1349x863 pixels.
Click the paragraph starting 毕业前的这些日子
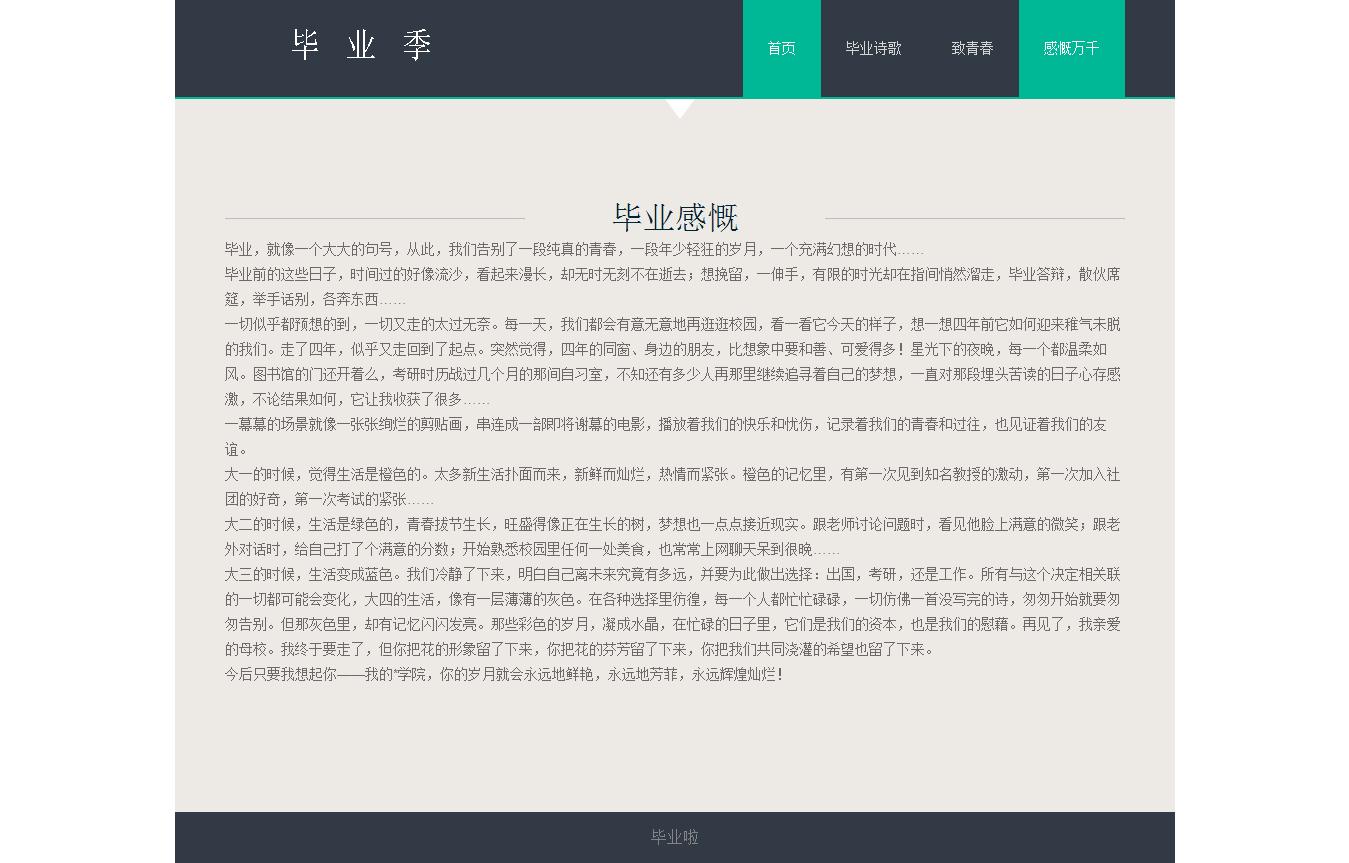[x=672, y=286]
